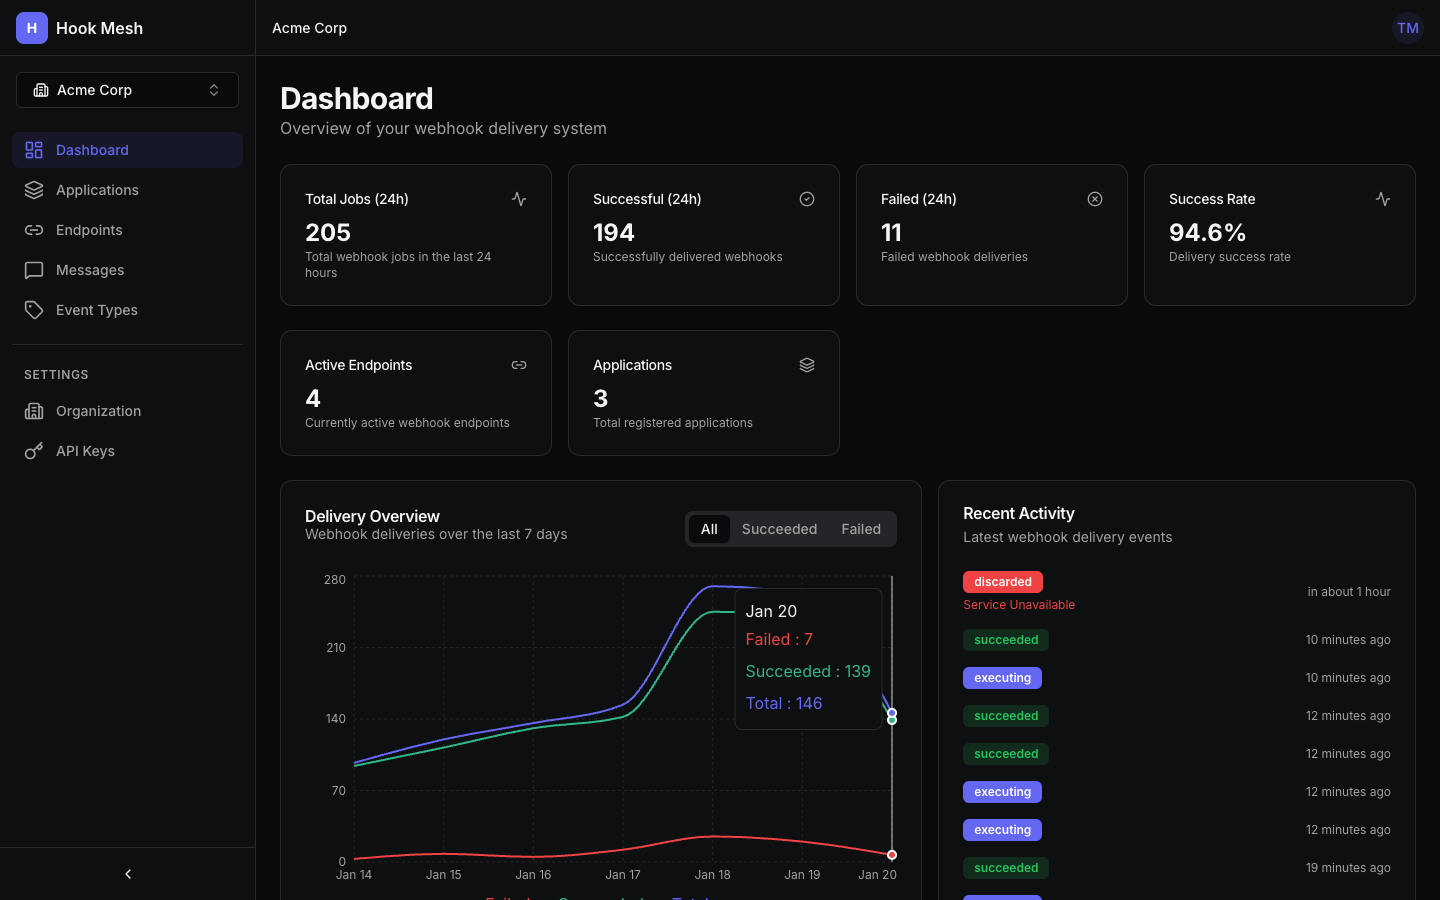1440x900 pixels.
Task: Open Messages via its chat bubble icon
Action: (x=33, y=269)
